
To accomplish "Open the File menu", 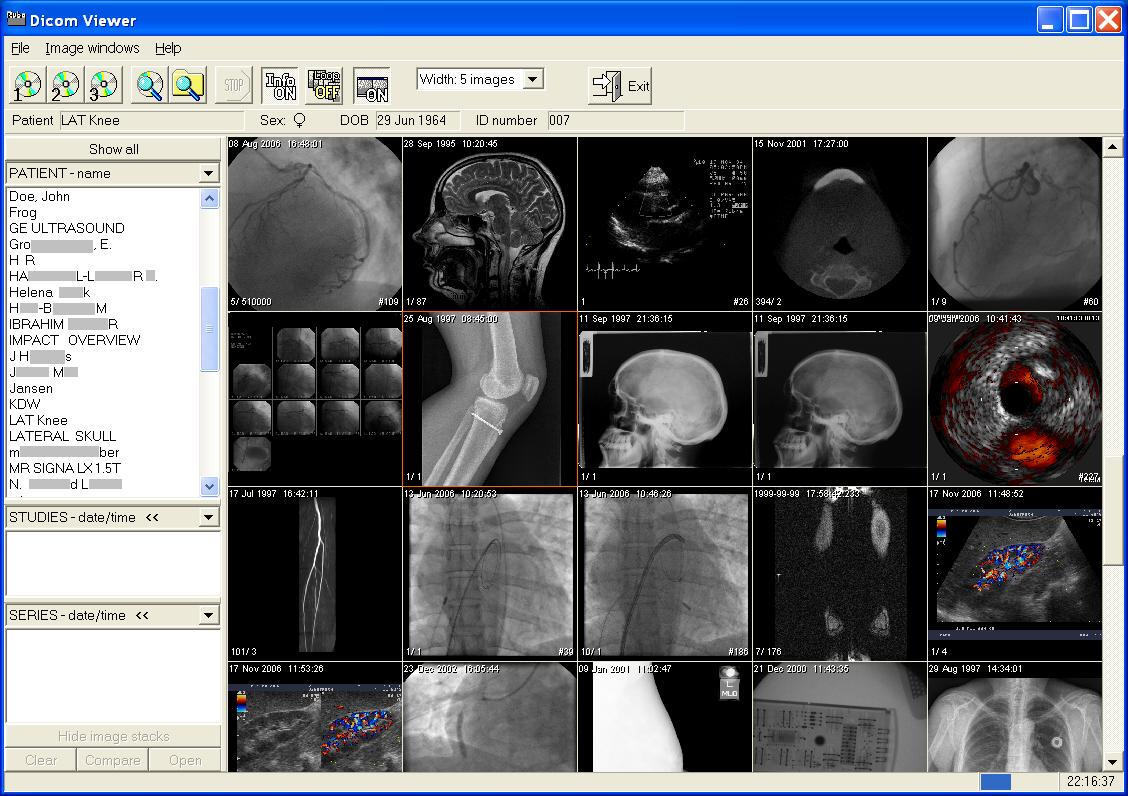I will (x=20, y=48).
